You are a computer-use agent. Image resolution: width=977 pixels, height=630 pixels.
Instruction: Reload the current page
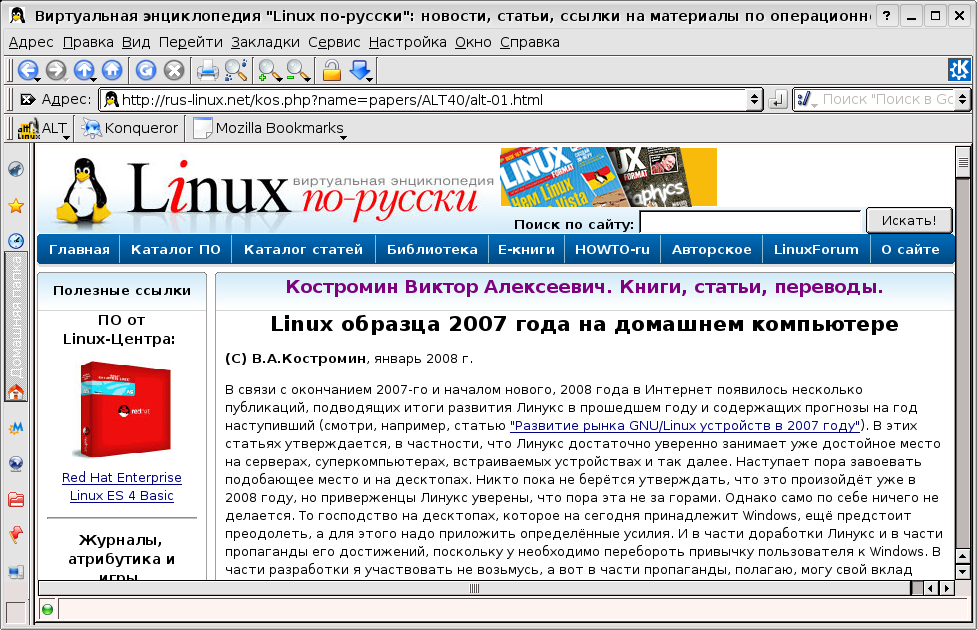point(146,70)
